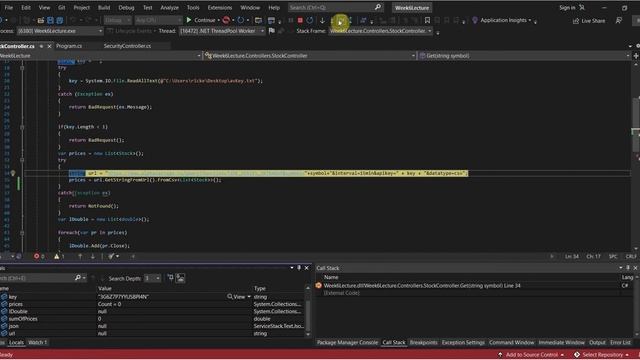Toggle auto-hide pin on Call Stack panel
640x360 pixels.
tap(628, 268)
